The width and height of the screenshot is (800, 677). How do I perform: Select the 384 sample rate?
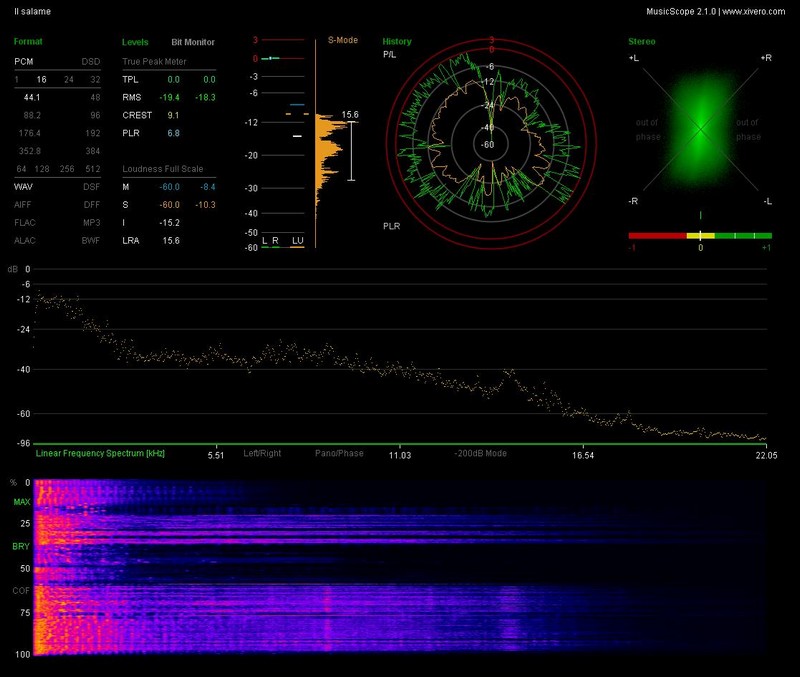pyautogui.click(x=93, y=151)
